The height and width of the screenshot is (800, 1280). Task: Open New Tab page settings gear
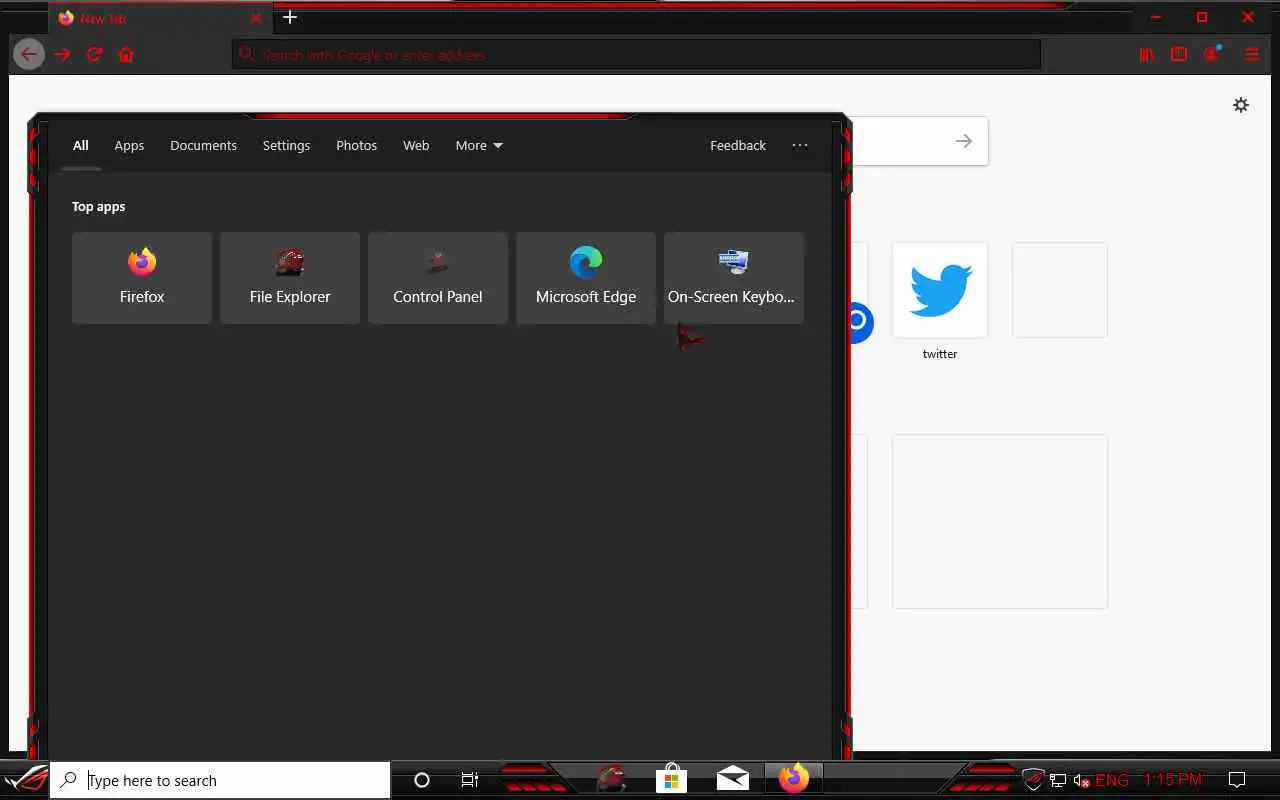point(1241,105)
